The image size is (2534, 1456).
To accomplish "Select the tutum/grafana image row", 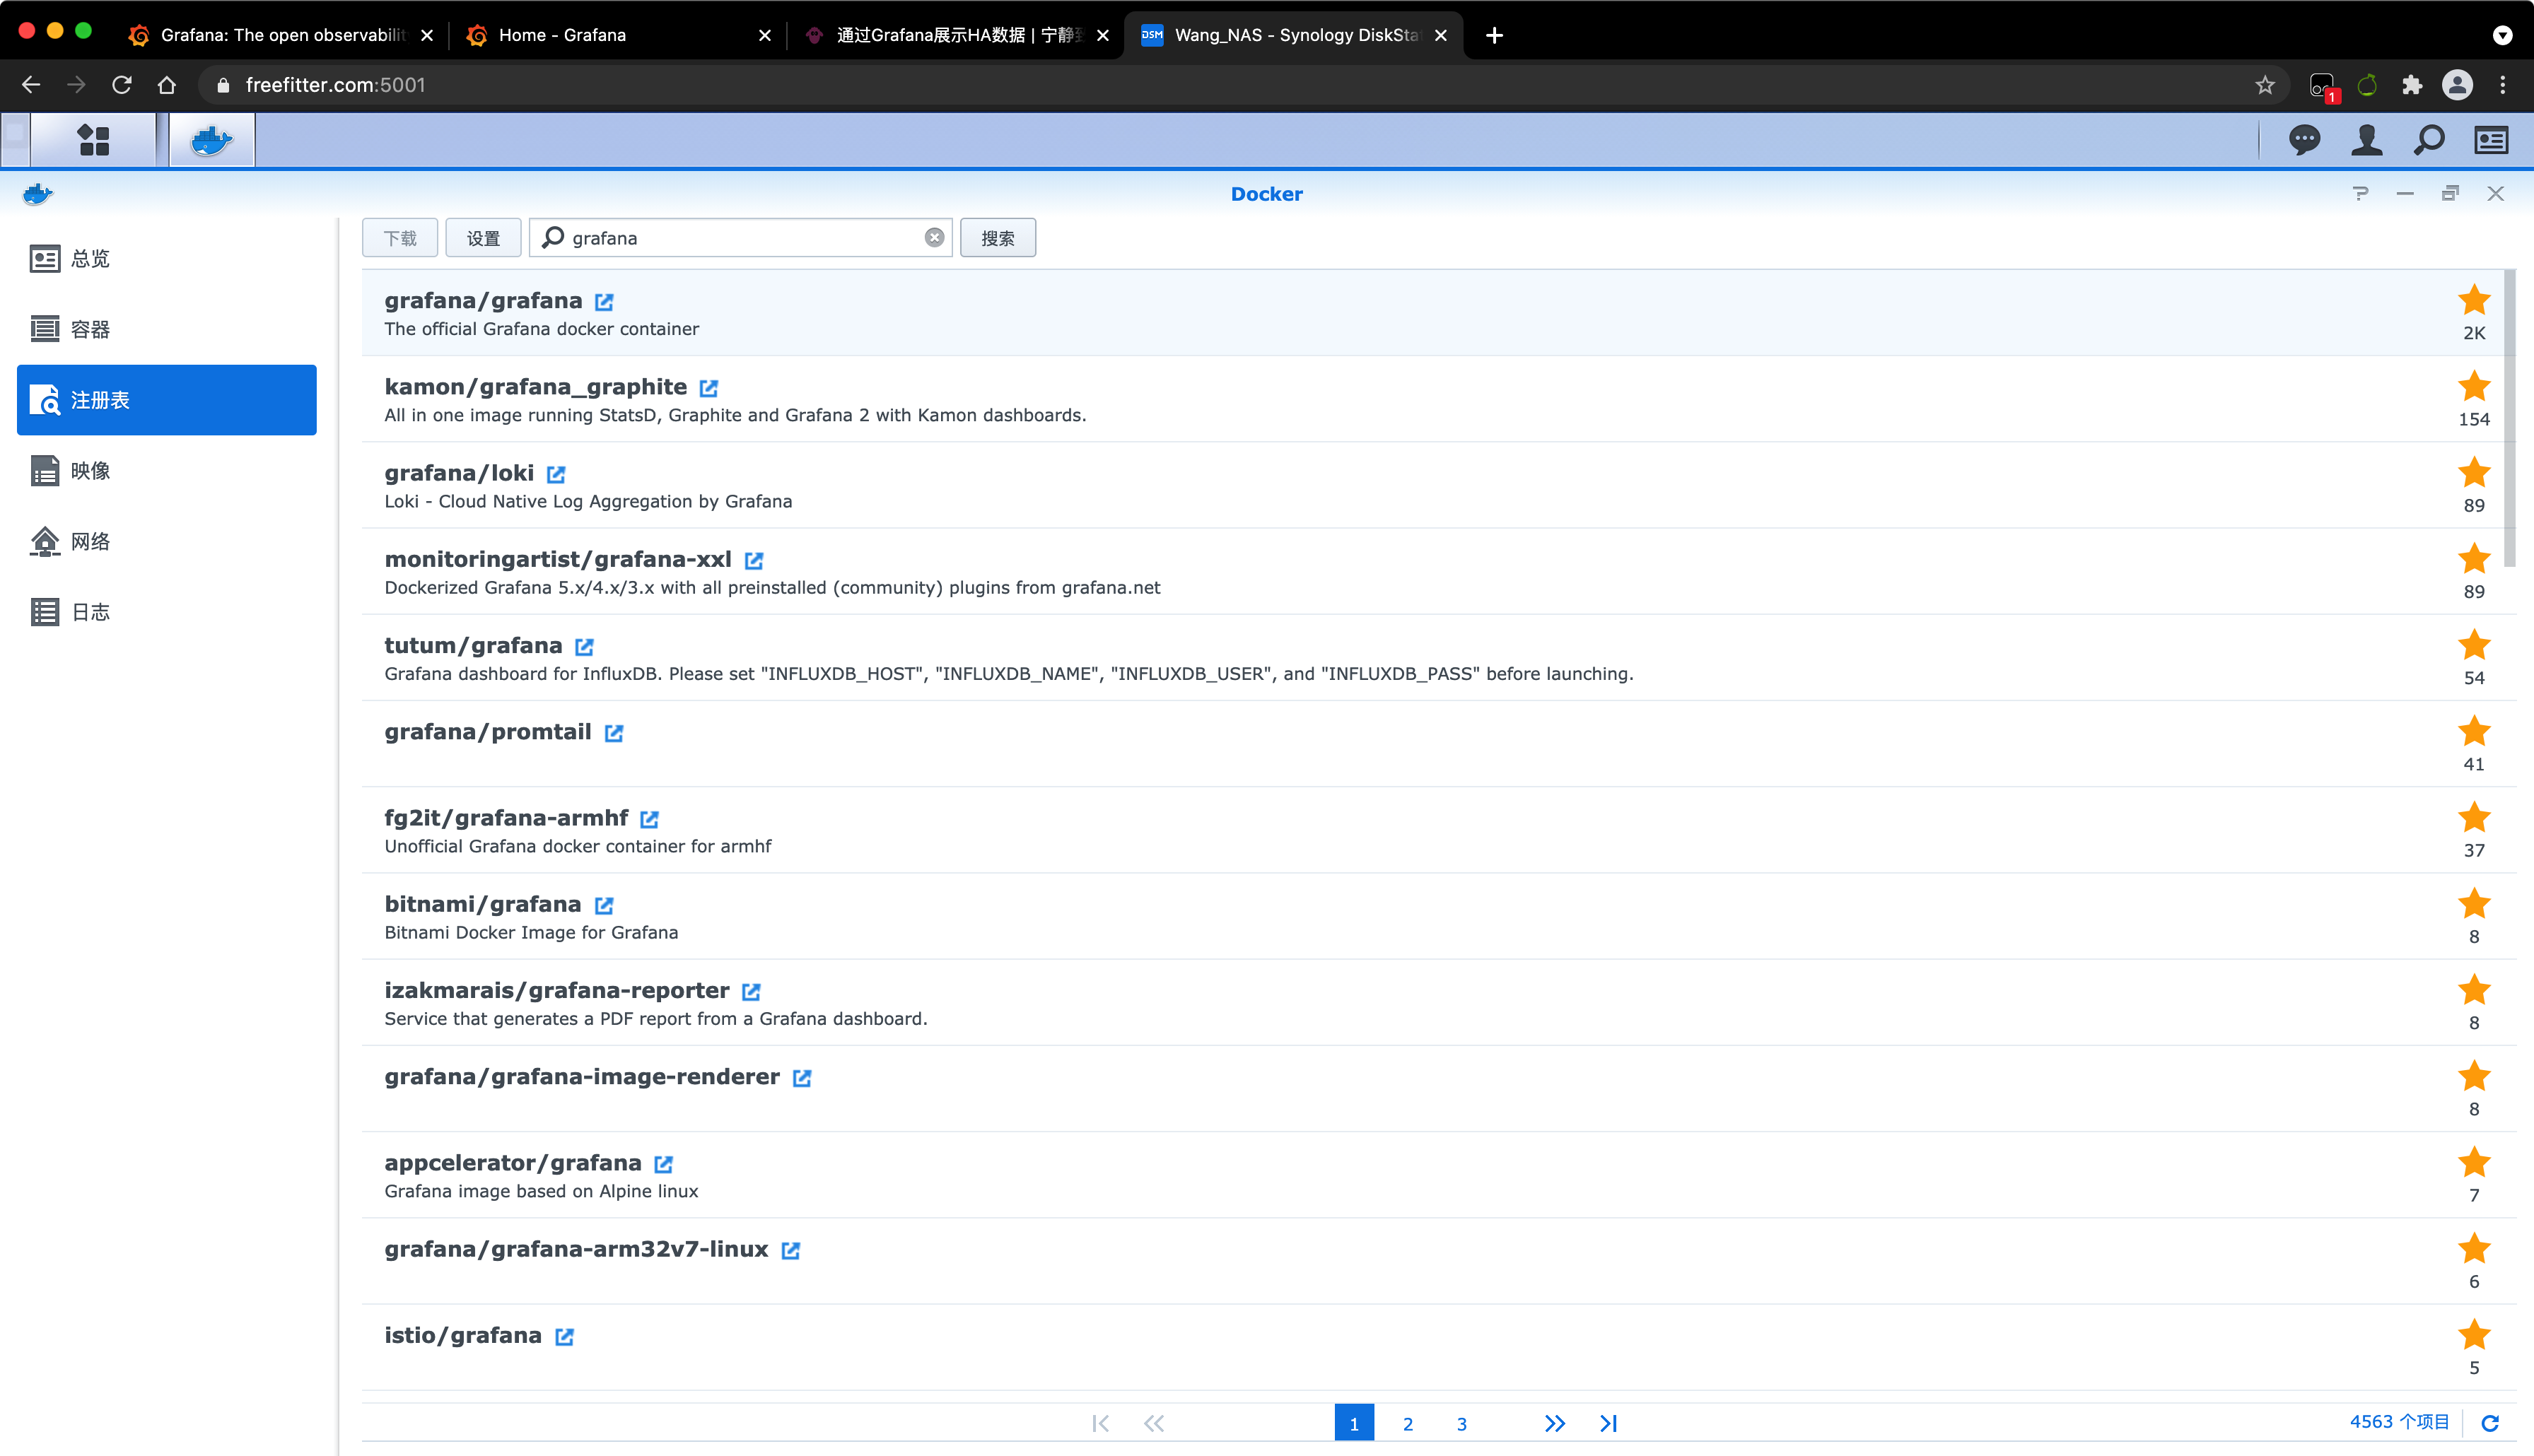I will click(x=1432, y=658).
